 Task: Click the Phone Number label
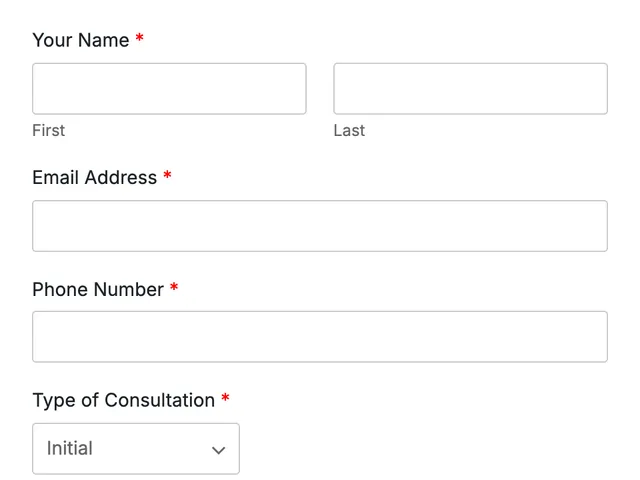coord(98,289)
